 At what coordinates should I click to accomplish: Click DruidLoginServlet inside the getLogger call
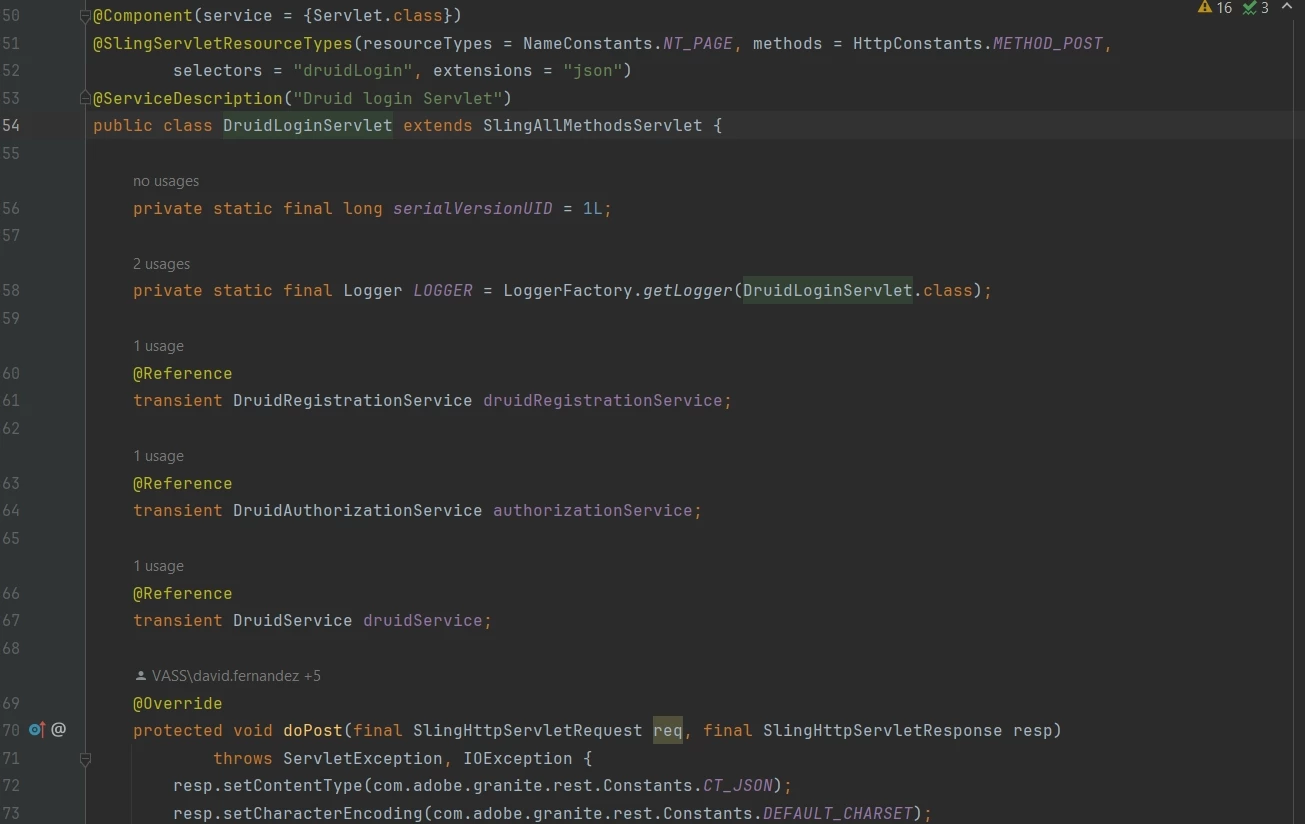point(828,291)
